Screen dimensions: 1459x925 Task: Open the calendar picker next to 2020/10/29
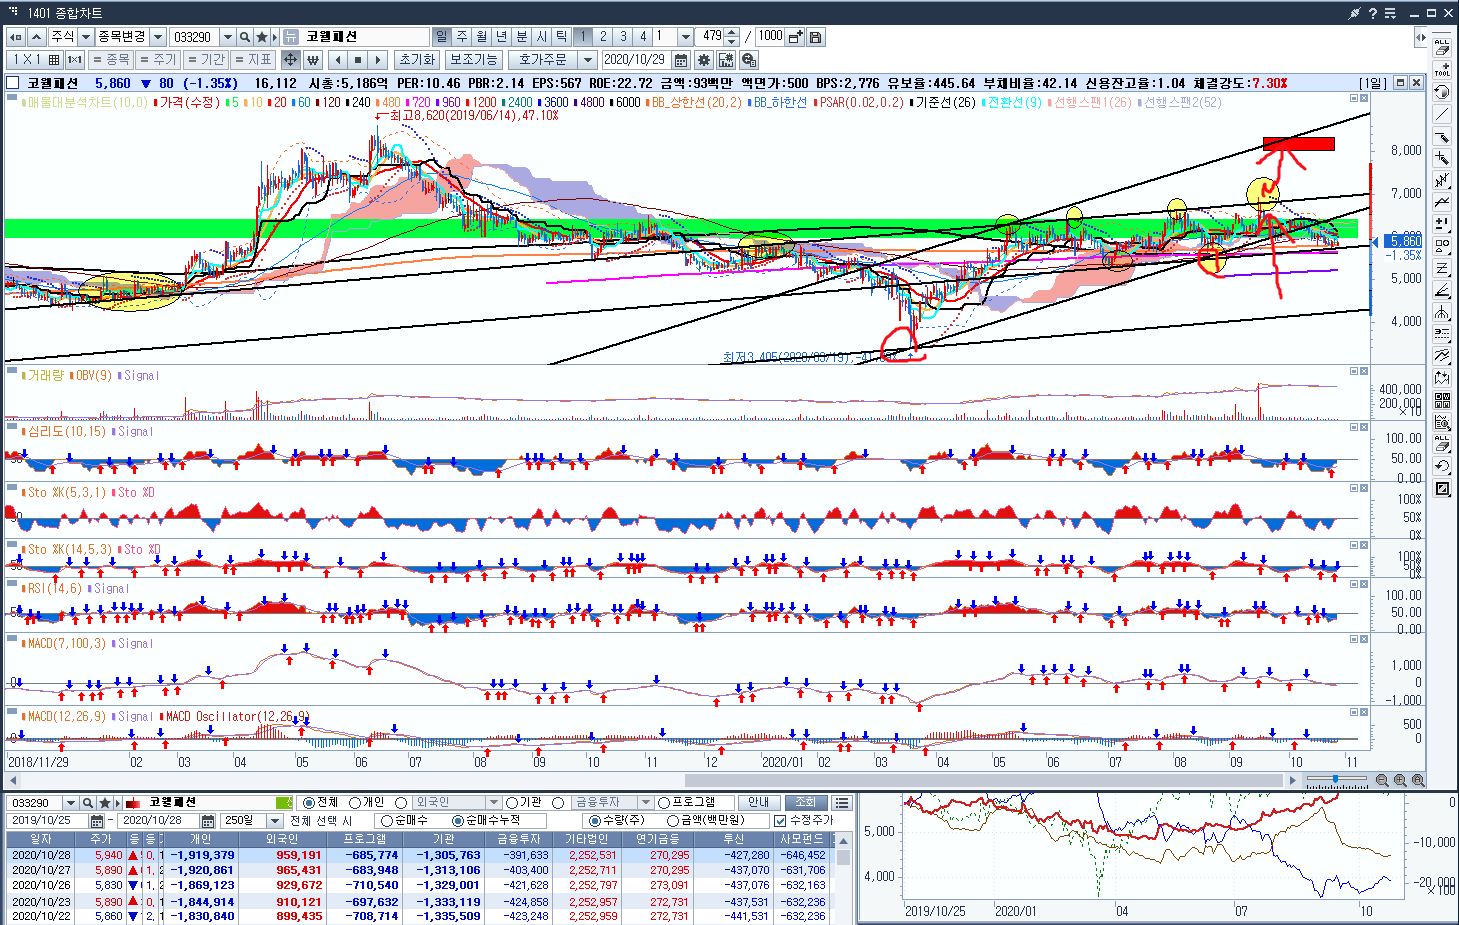(681, 60)
